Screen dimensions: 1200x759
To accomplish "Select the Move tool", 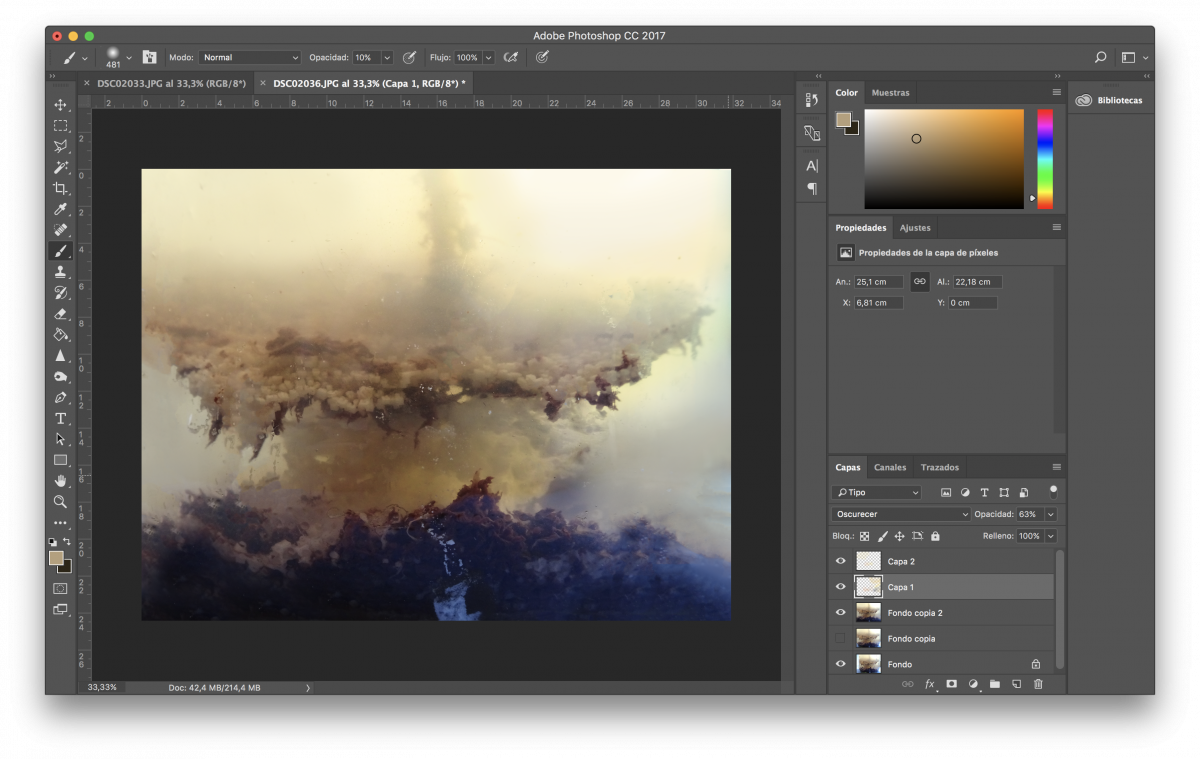I will (x=60, y=105).
